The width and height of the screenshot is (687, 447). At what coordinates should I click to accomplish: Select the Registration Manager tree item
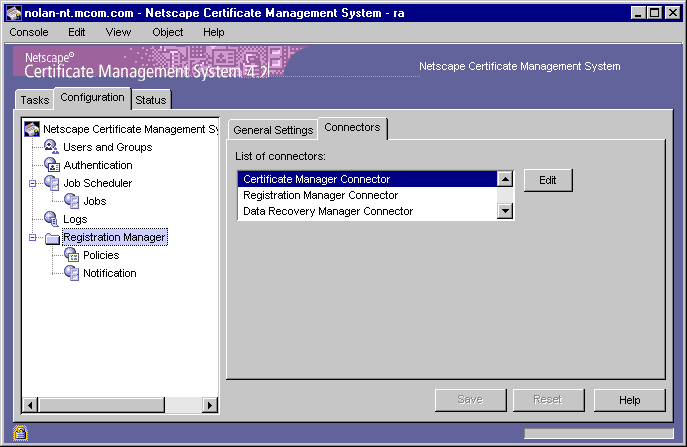[x=114, y=237]
